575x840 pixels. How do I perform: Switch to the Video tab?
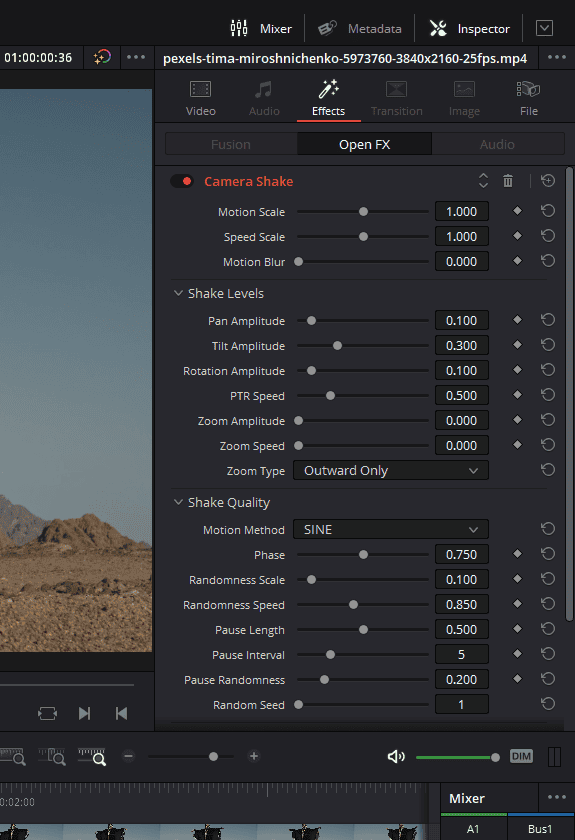point(200,99)
